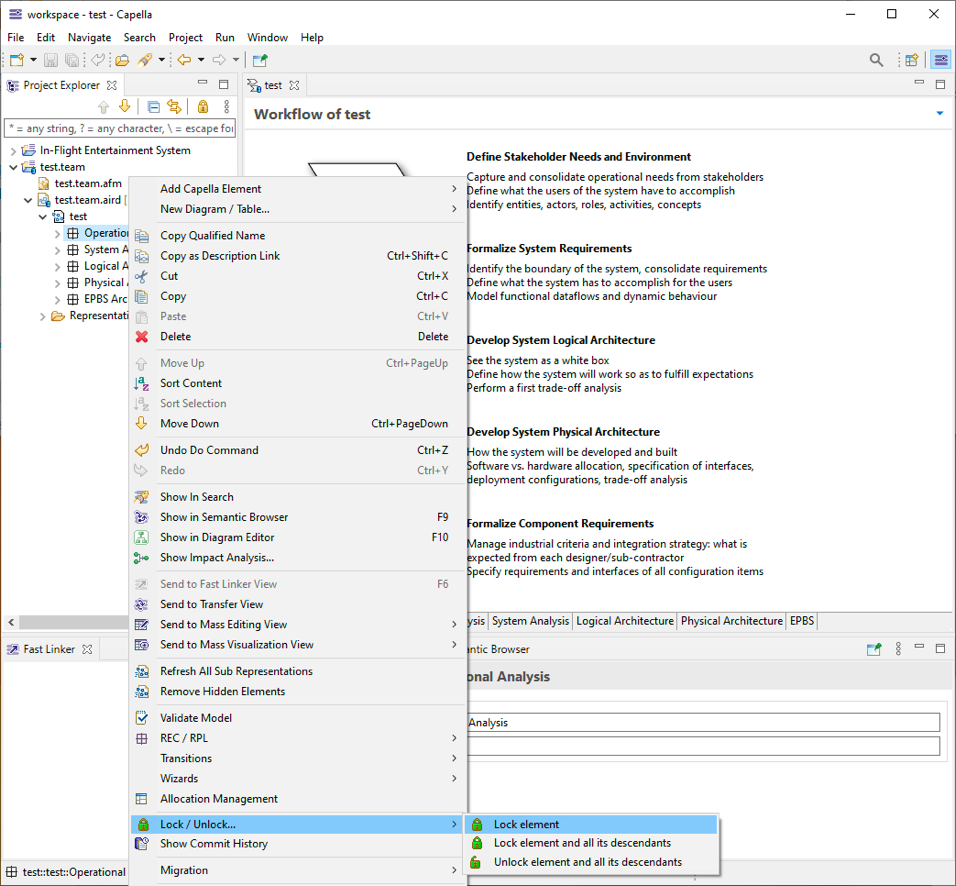The height and width of the screenshot is (886, 956).
Task: Toggle Link with Editor in Project Explorer
Action: [174, 107]
